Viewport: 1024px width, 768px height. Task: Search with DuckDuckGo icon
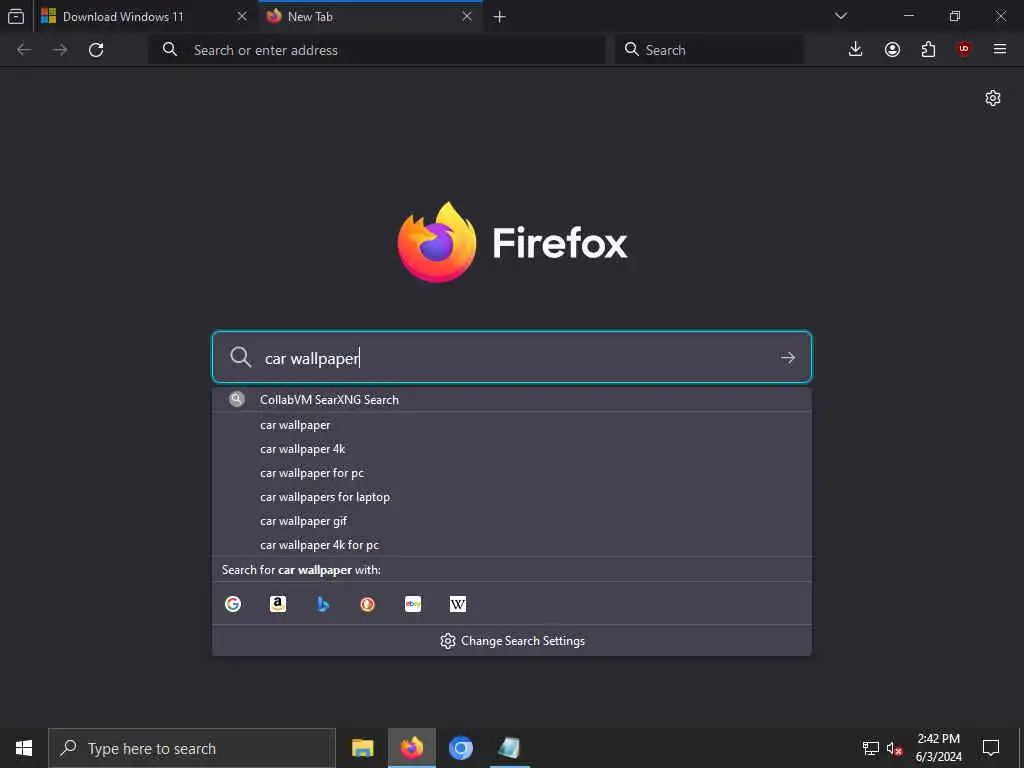click(368, 604)
